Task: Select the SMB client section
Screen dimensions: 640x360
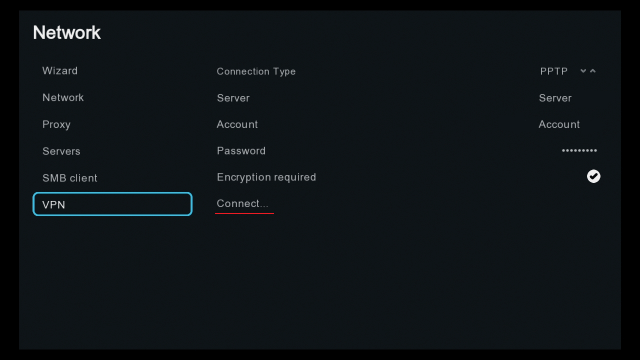Action: point(70,178)
